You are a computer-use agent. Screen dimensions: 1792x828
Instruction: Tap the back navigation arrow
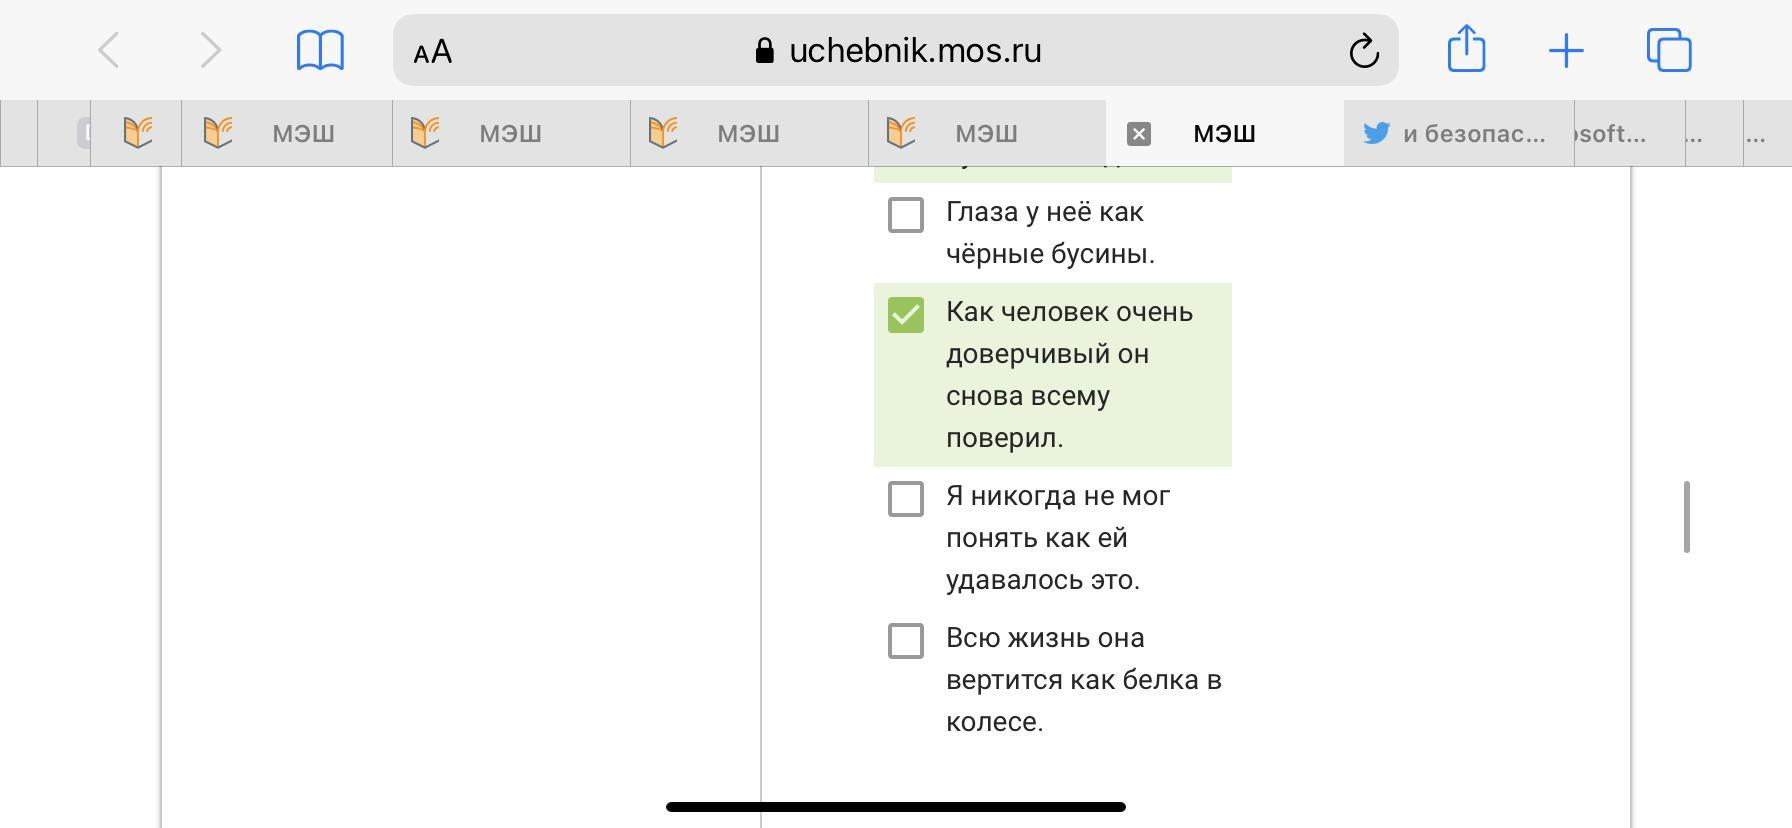pyautogui.click(x=110, y=51)
